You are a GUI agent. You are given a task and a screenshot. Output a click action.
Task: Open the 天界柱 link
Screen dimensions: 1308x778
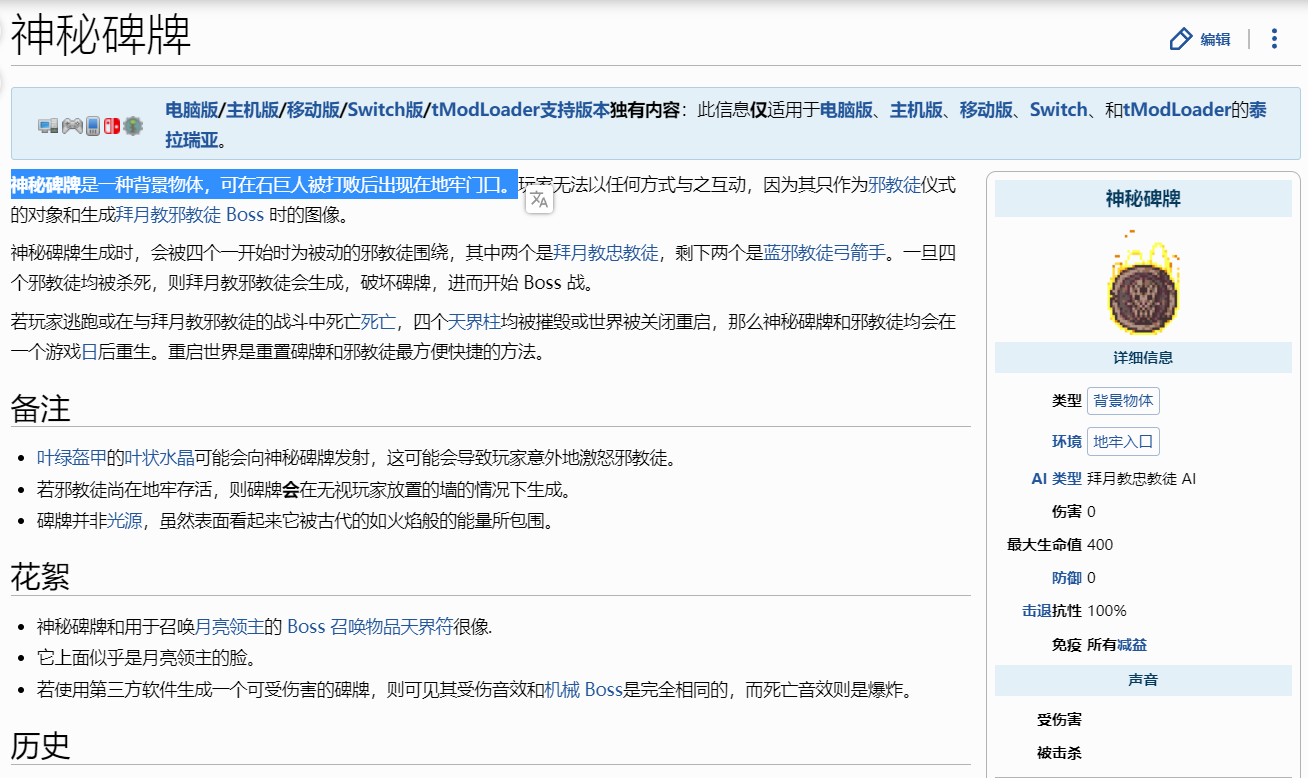pos(473,322)
